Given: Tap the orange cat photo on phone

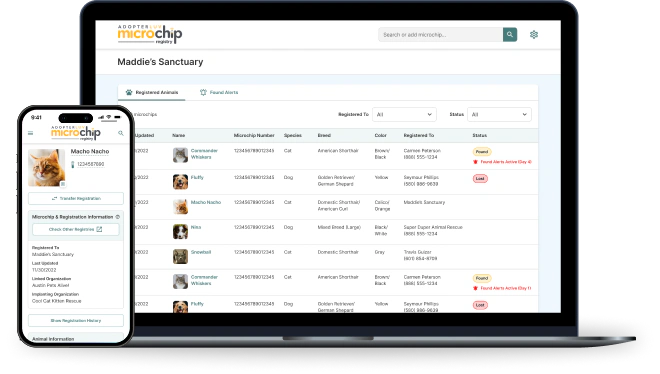Looking at the screenshot, I should tap(46, 167).
